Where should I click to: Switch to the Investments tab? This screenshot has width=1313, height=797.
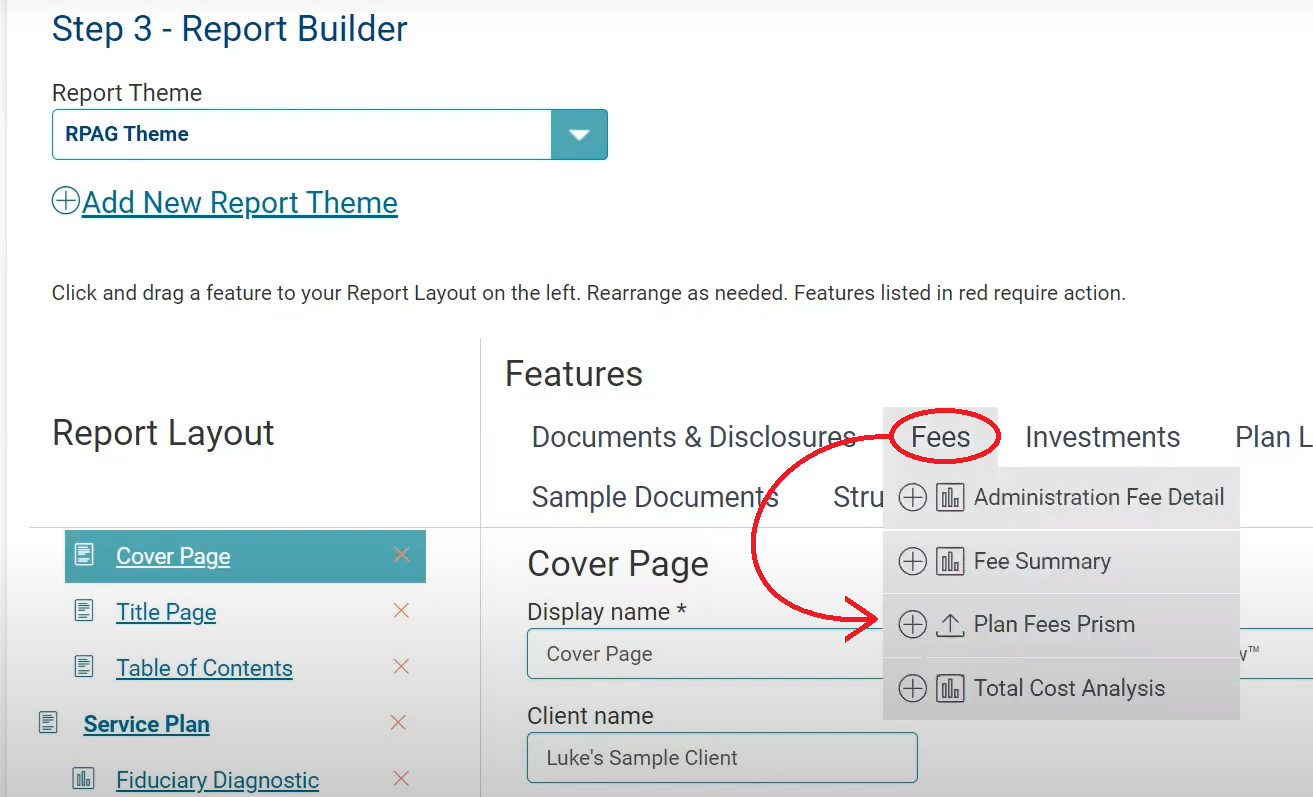tap(1102, 437)
